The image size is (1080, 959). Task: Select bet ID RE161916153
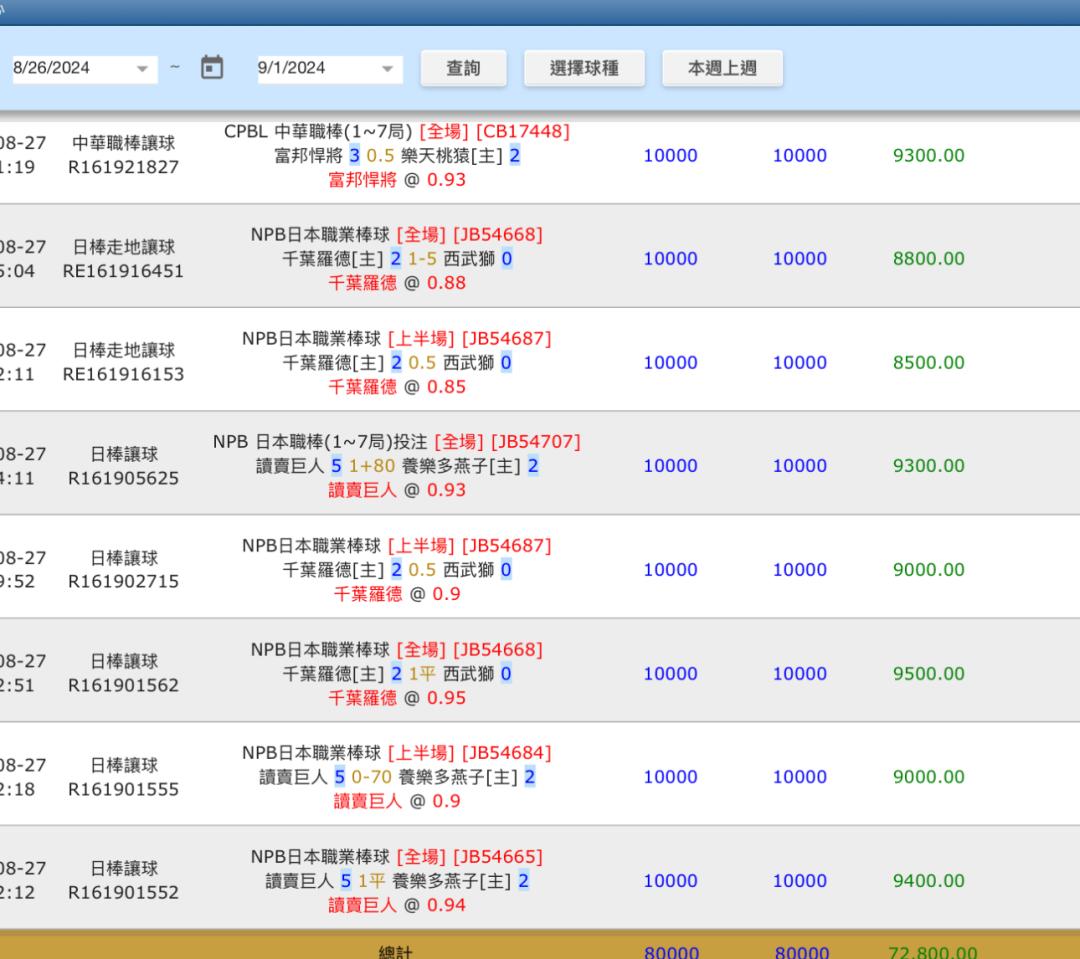(x=123, y=375)
